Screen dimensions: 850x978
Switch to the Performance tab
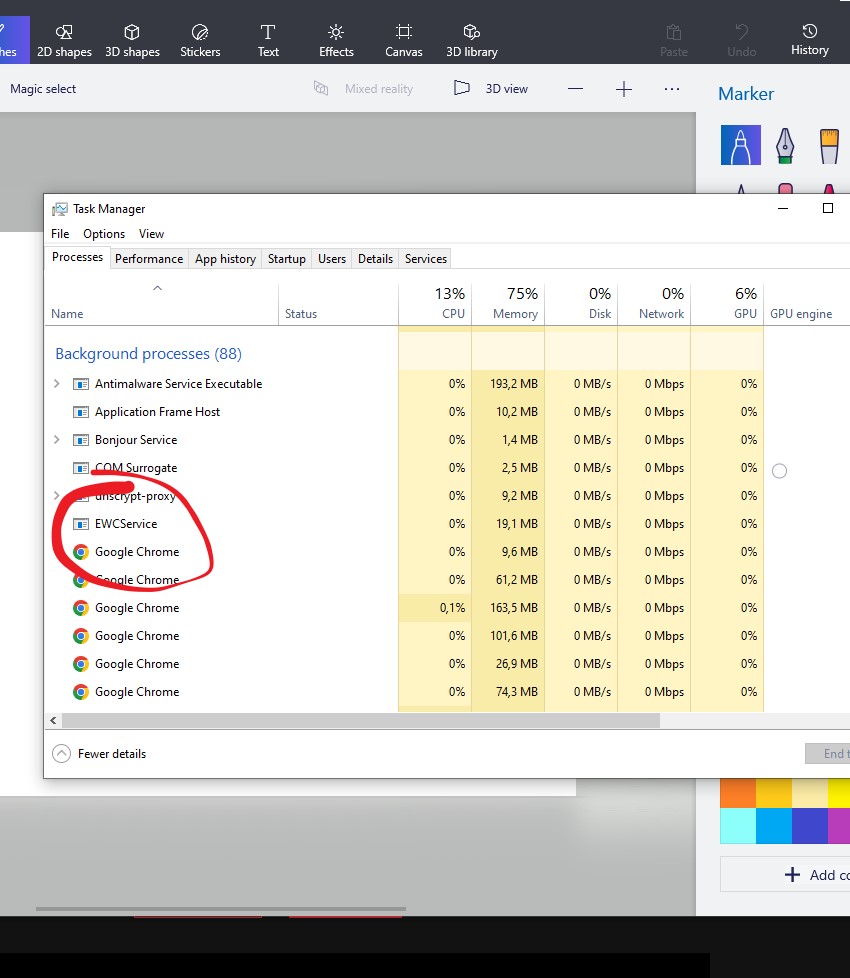pyautogui.click(x=149, y=259)
